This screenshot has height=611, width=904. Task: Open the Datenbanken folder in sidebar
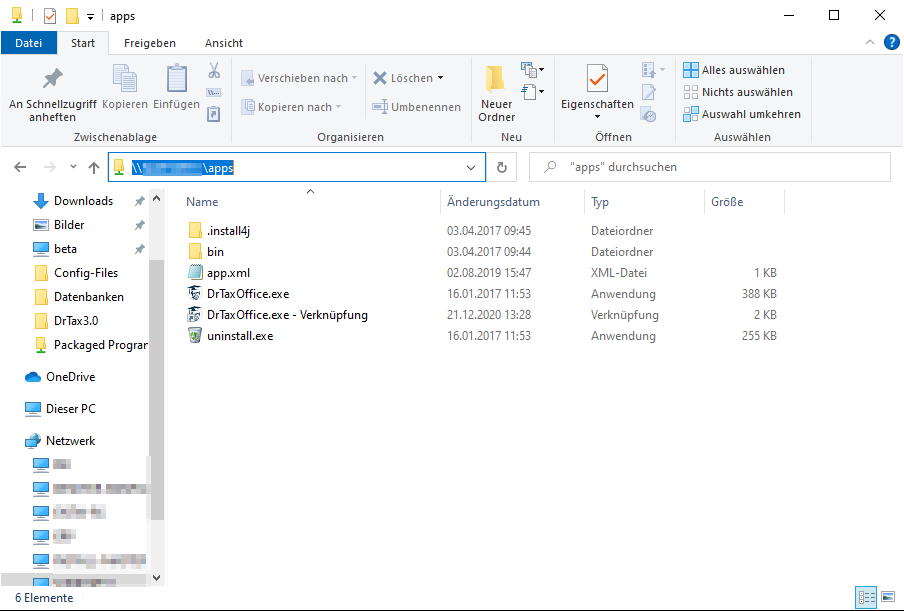coord(88,297)
